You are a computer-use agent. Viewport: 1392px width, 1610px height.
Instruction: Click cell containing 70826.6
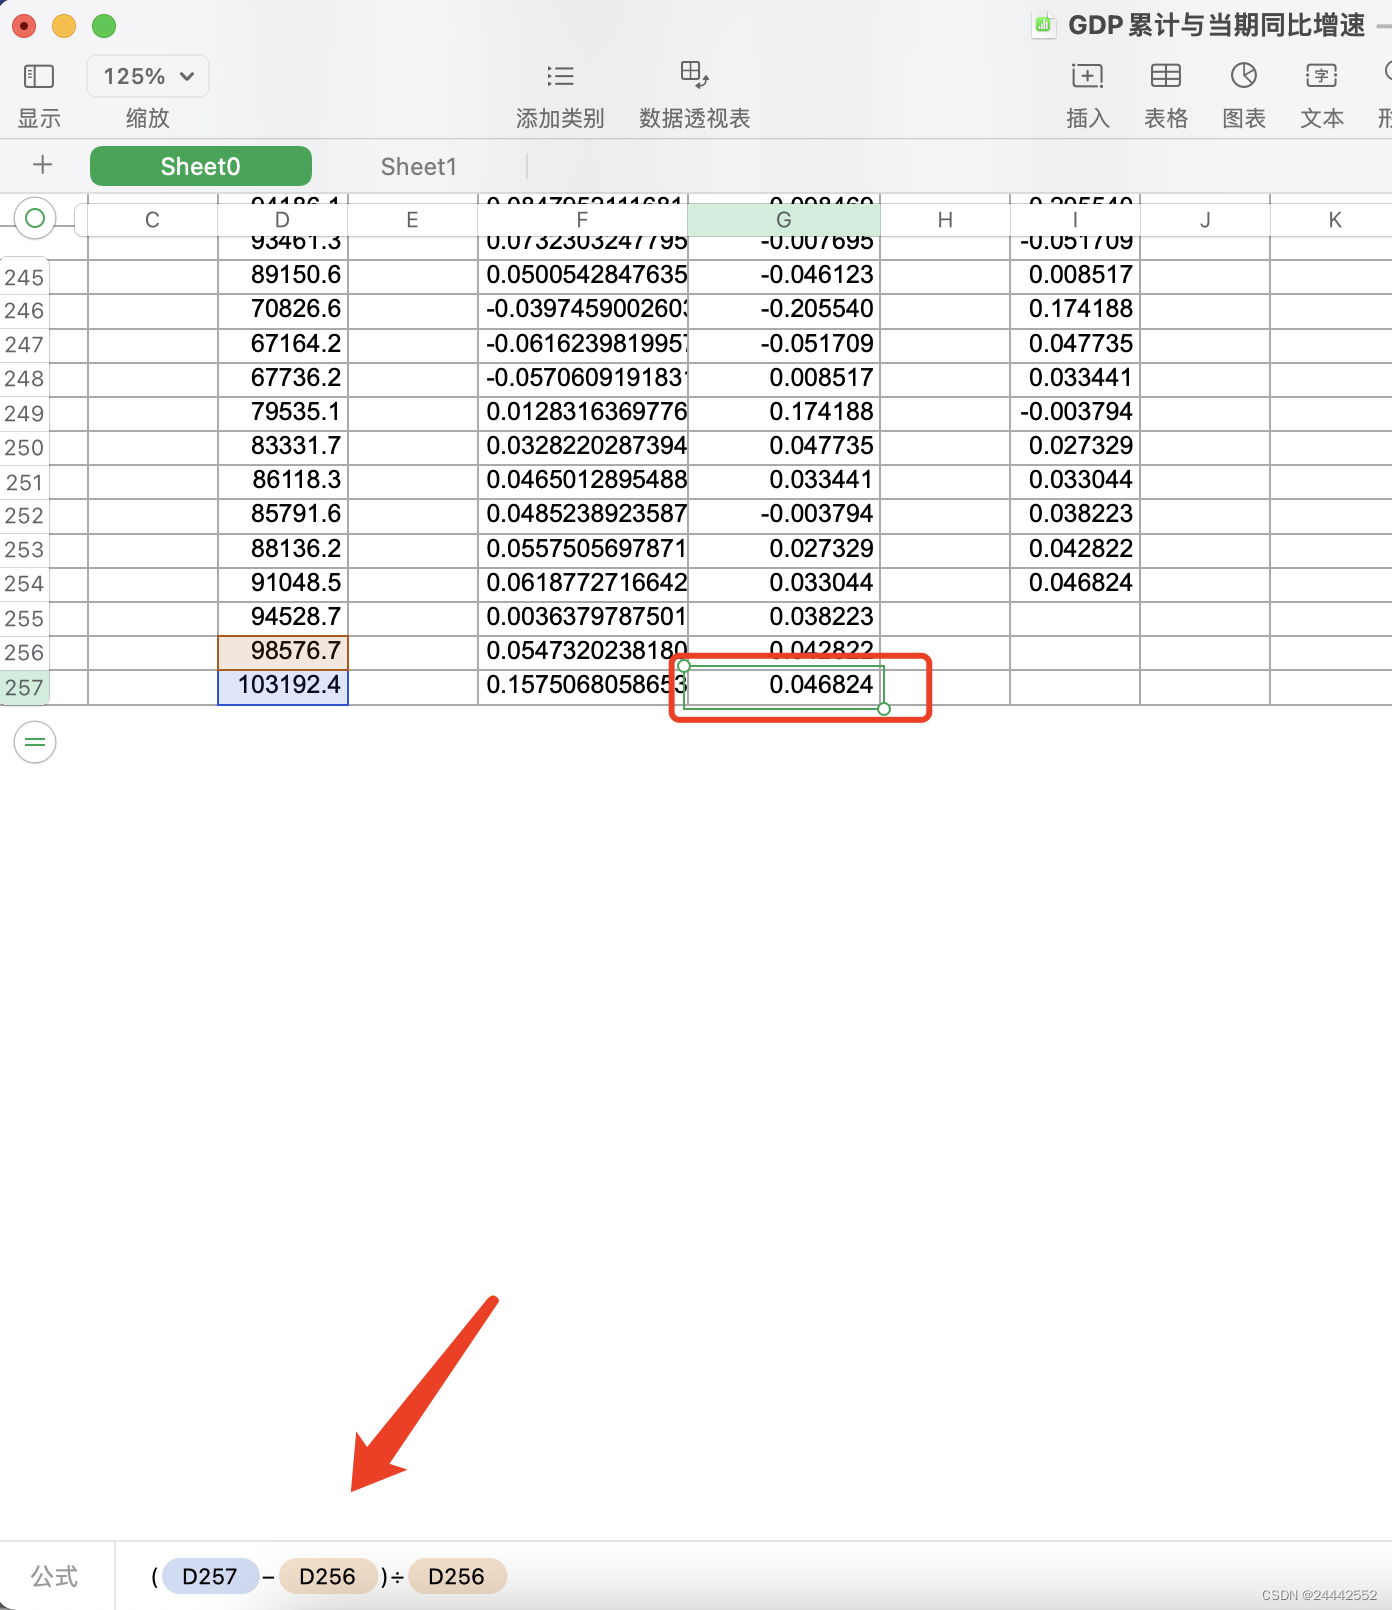(283, 310)
